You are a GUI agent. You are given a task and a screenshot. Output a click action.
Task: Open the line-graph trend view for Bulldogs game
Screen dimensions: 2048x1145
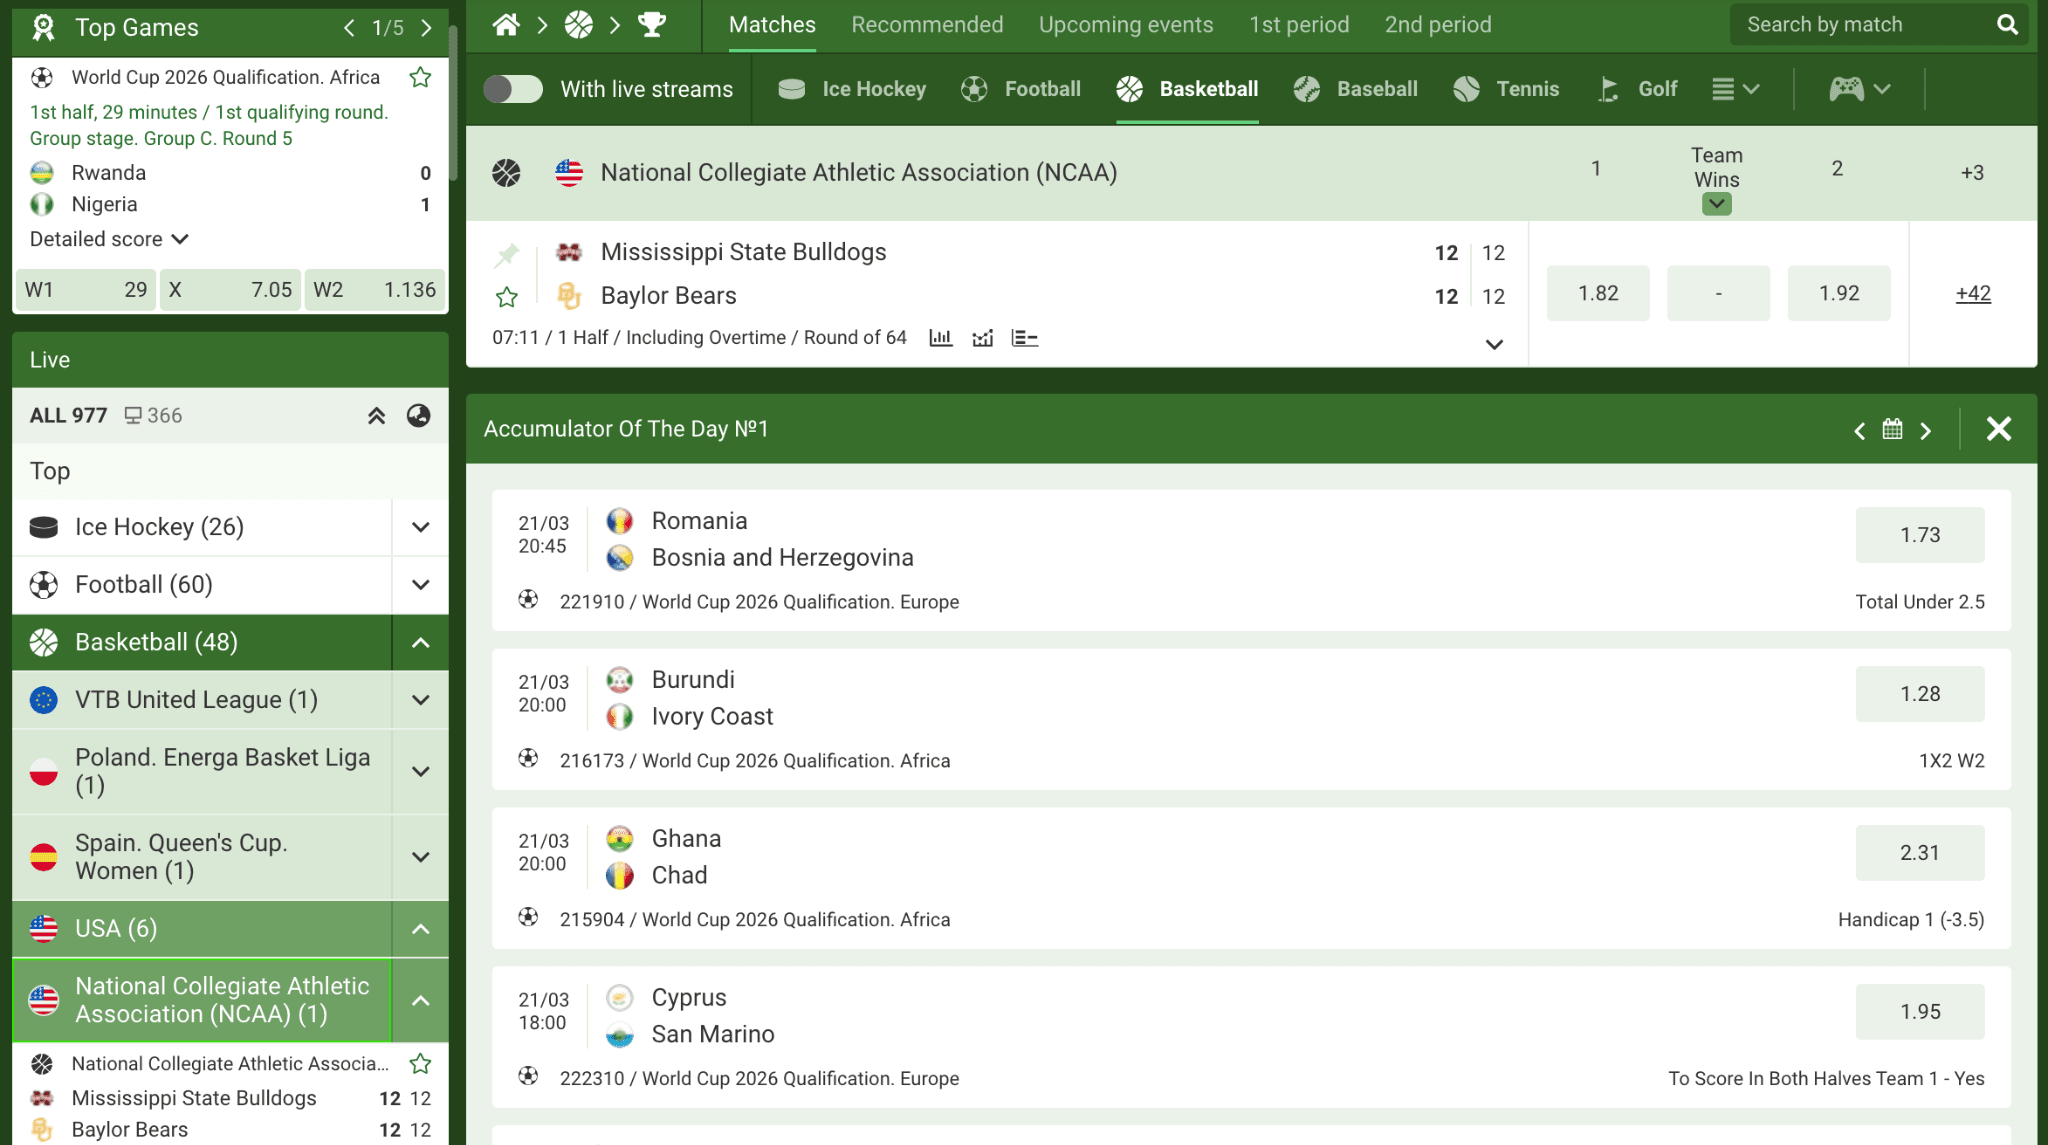tap(982, 338)
